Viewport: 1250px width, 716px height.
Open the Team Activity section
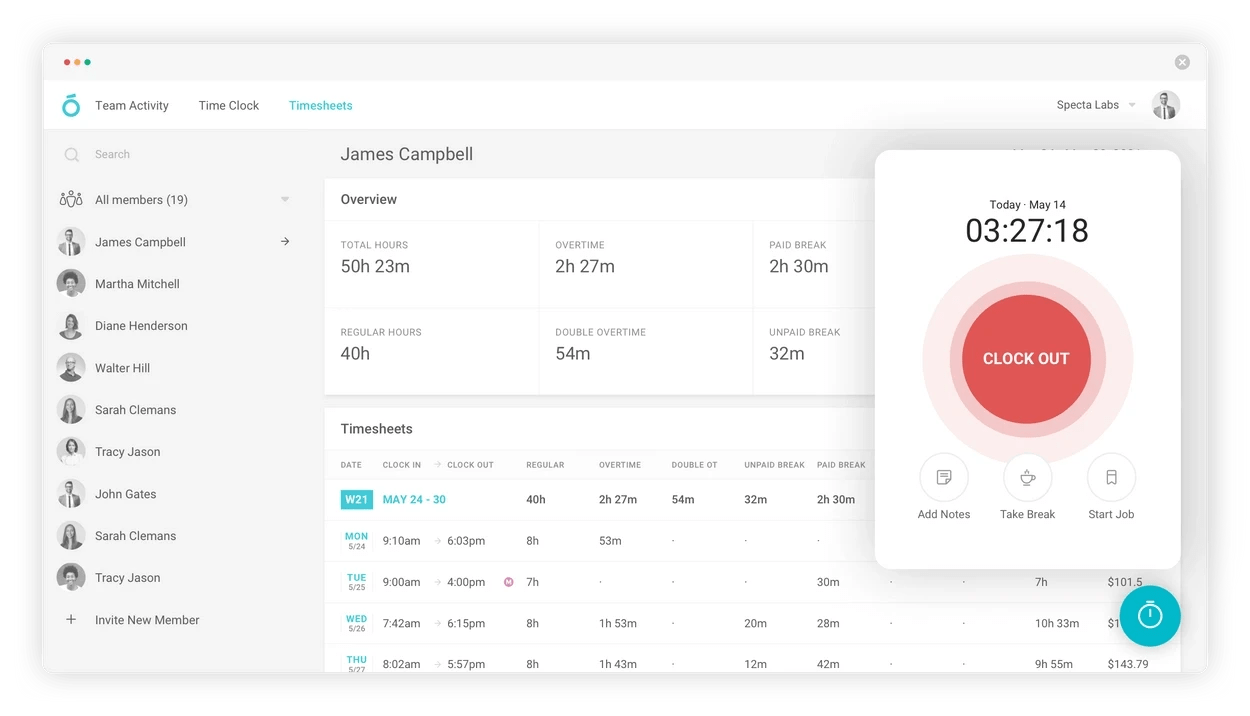[131, 105]
